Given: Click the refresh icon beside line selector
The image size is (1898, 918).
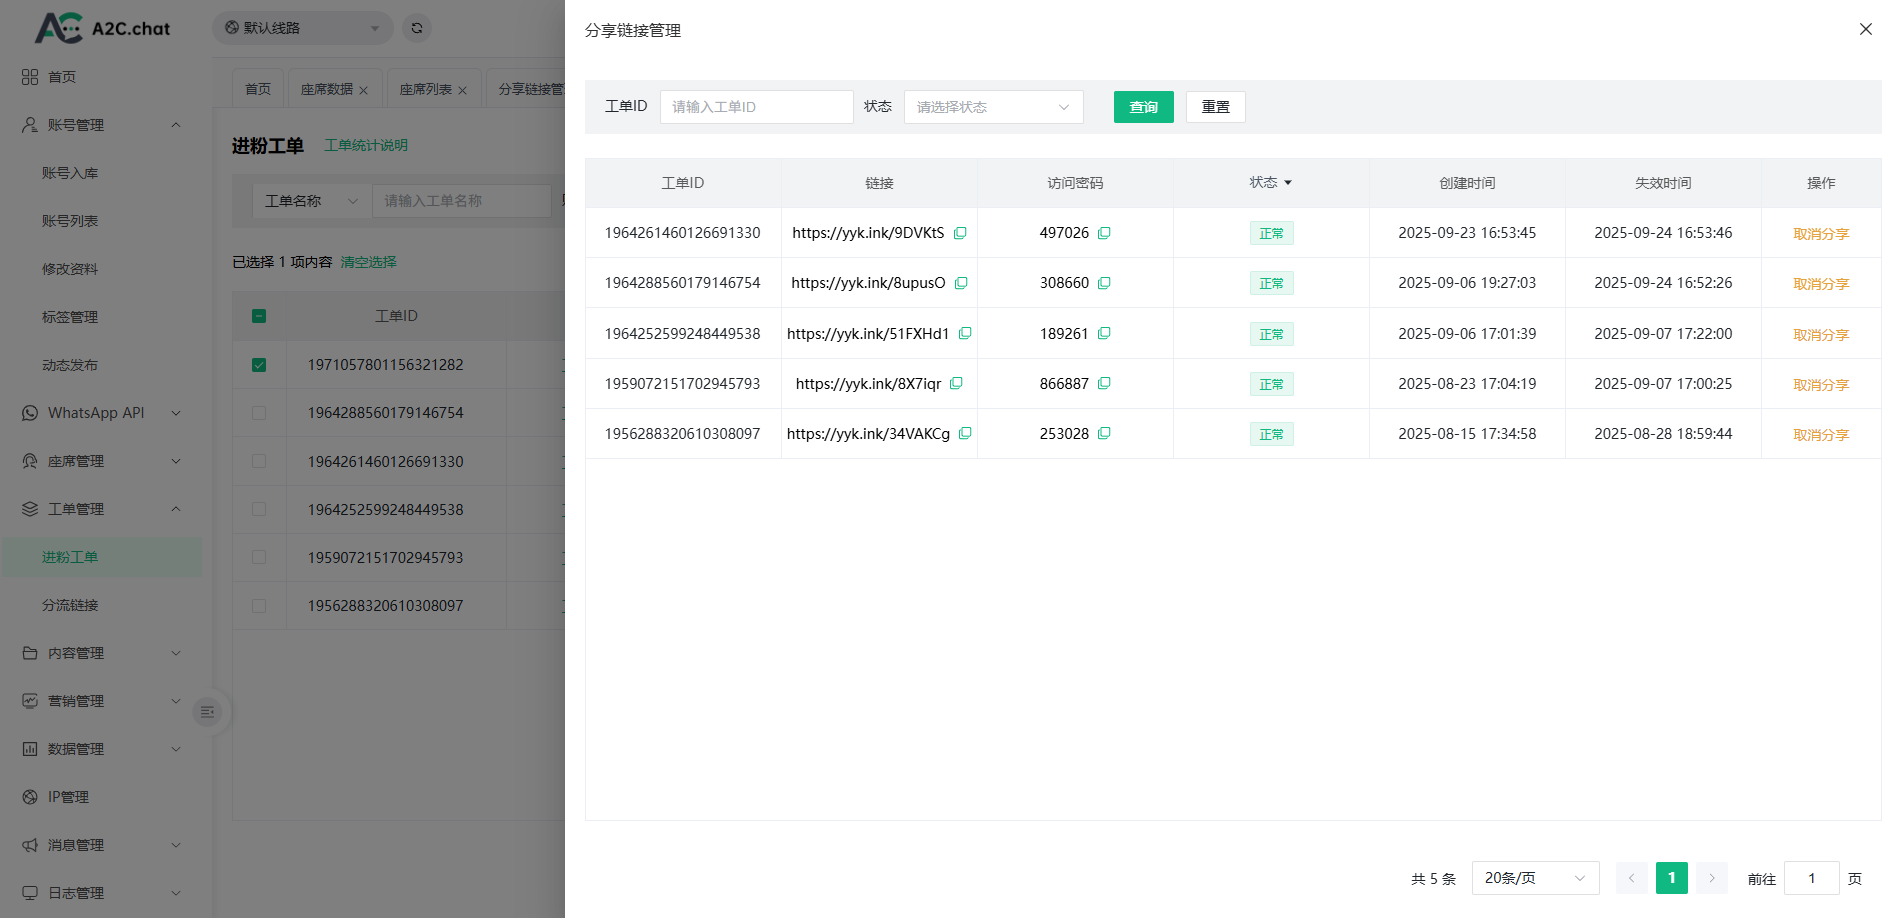Looking at the screenshot, I should [417, 28].
